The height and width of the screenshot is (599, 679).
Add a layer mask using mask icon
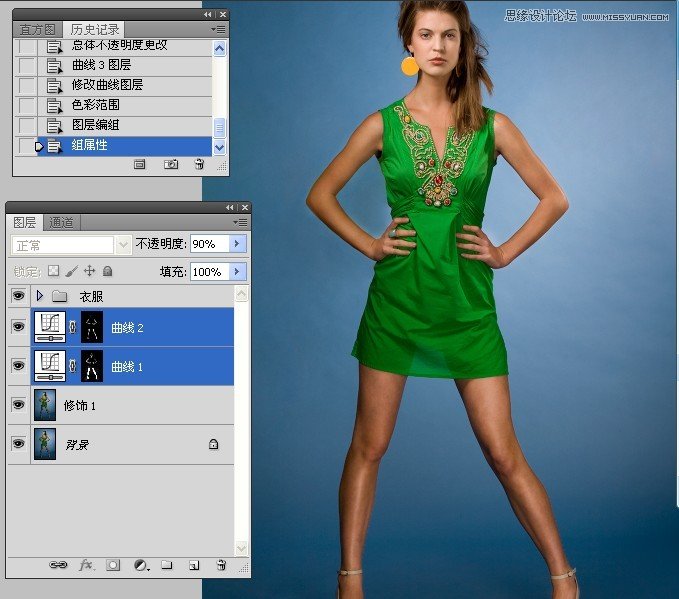pos(113,565)
